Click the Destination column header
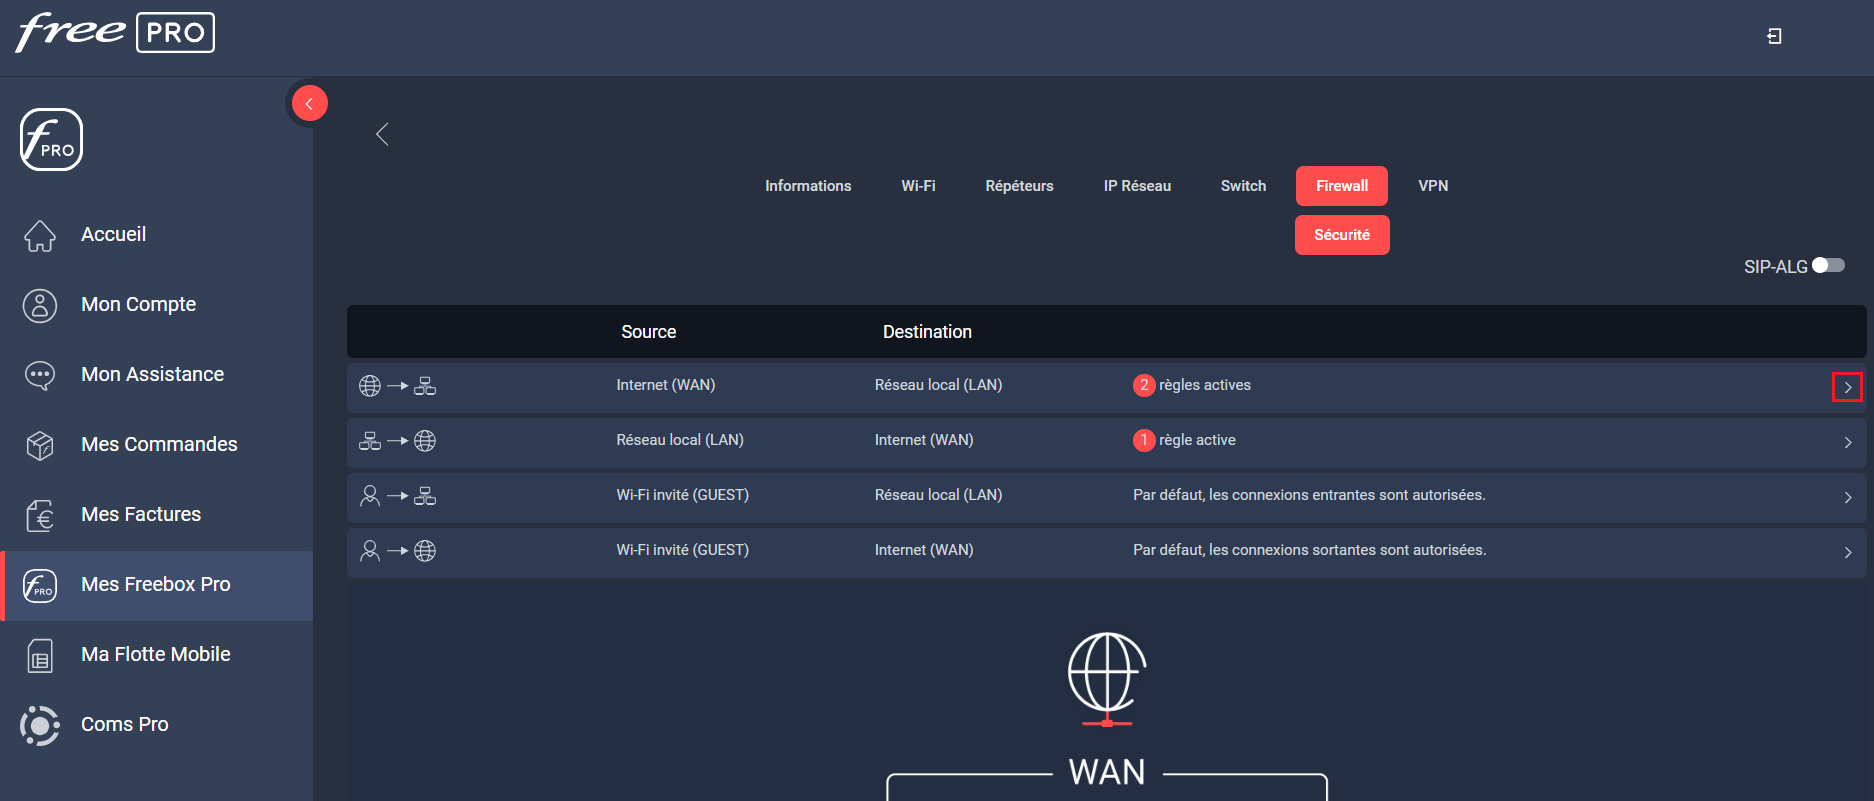 point(927,332)
